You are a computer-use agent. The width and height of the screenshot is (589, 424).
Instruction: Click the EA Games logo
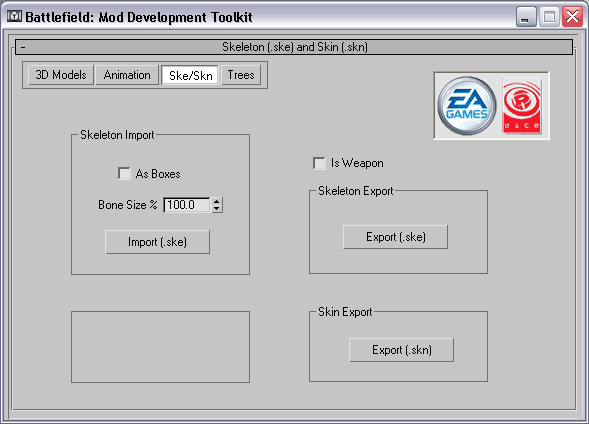[467, 106]
